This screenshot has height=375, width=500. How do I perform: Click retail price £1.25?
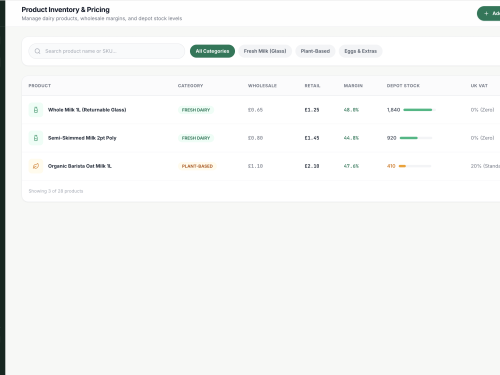click(312, 110)
